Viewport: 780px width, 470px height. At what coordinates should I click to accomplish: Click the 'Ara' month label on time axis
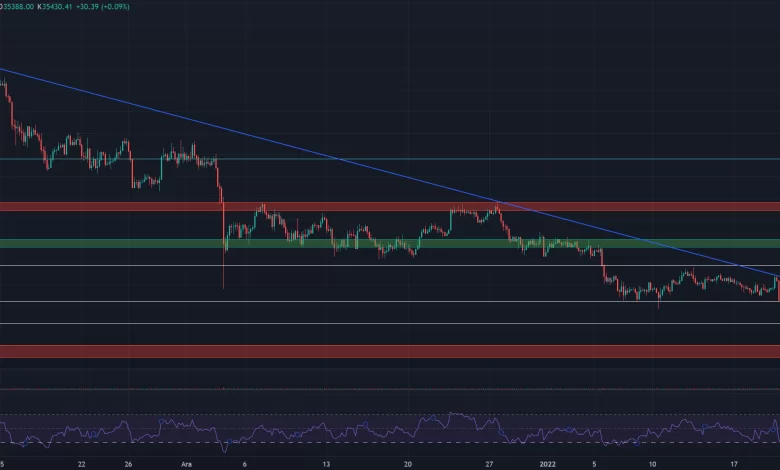pos(187,465)
